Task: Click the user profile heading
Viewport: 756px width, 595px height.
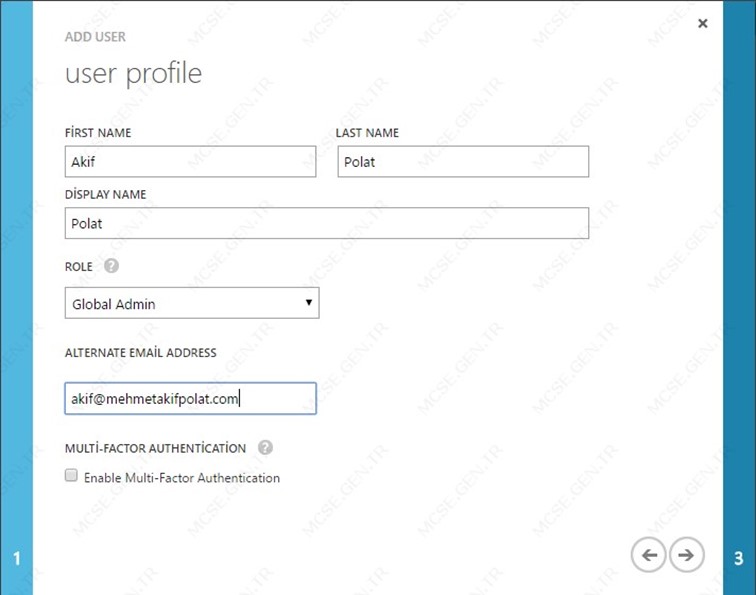Action: 134,74
